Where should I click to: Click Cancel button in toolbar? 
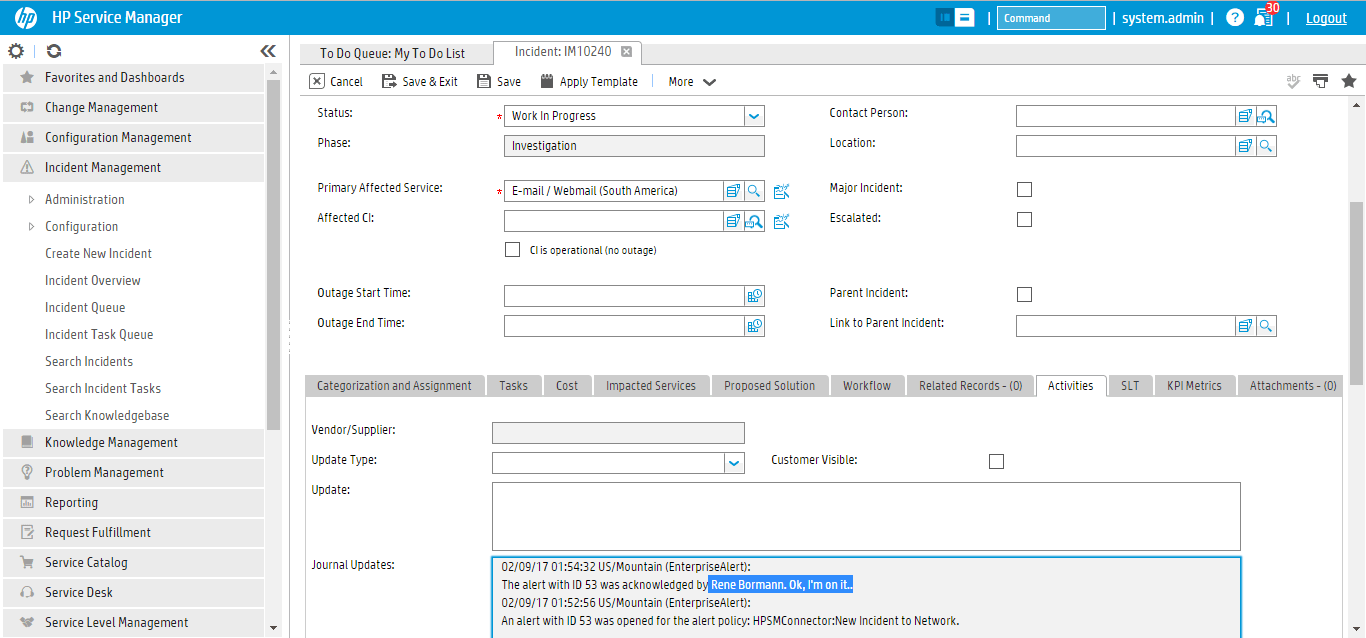[x=336, y=82]
